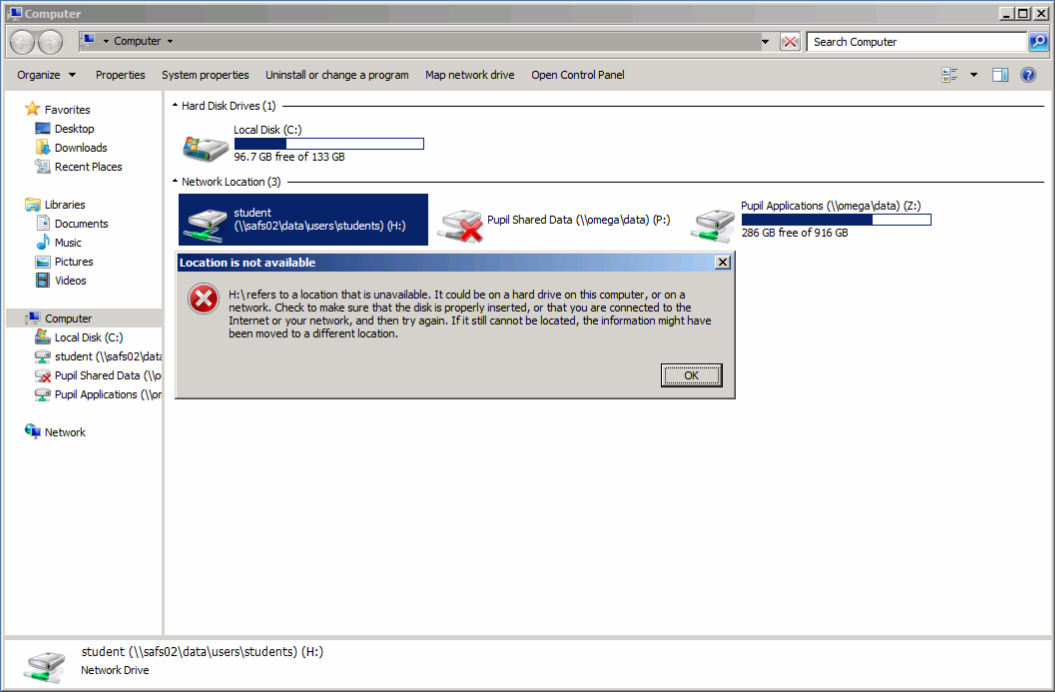Click the arrow after Computer in breadcrumb

coord(170,41)
